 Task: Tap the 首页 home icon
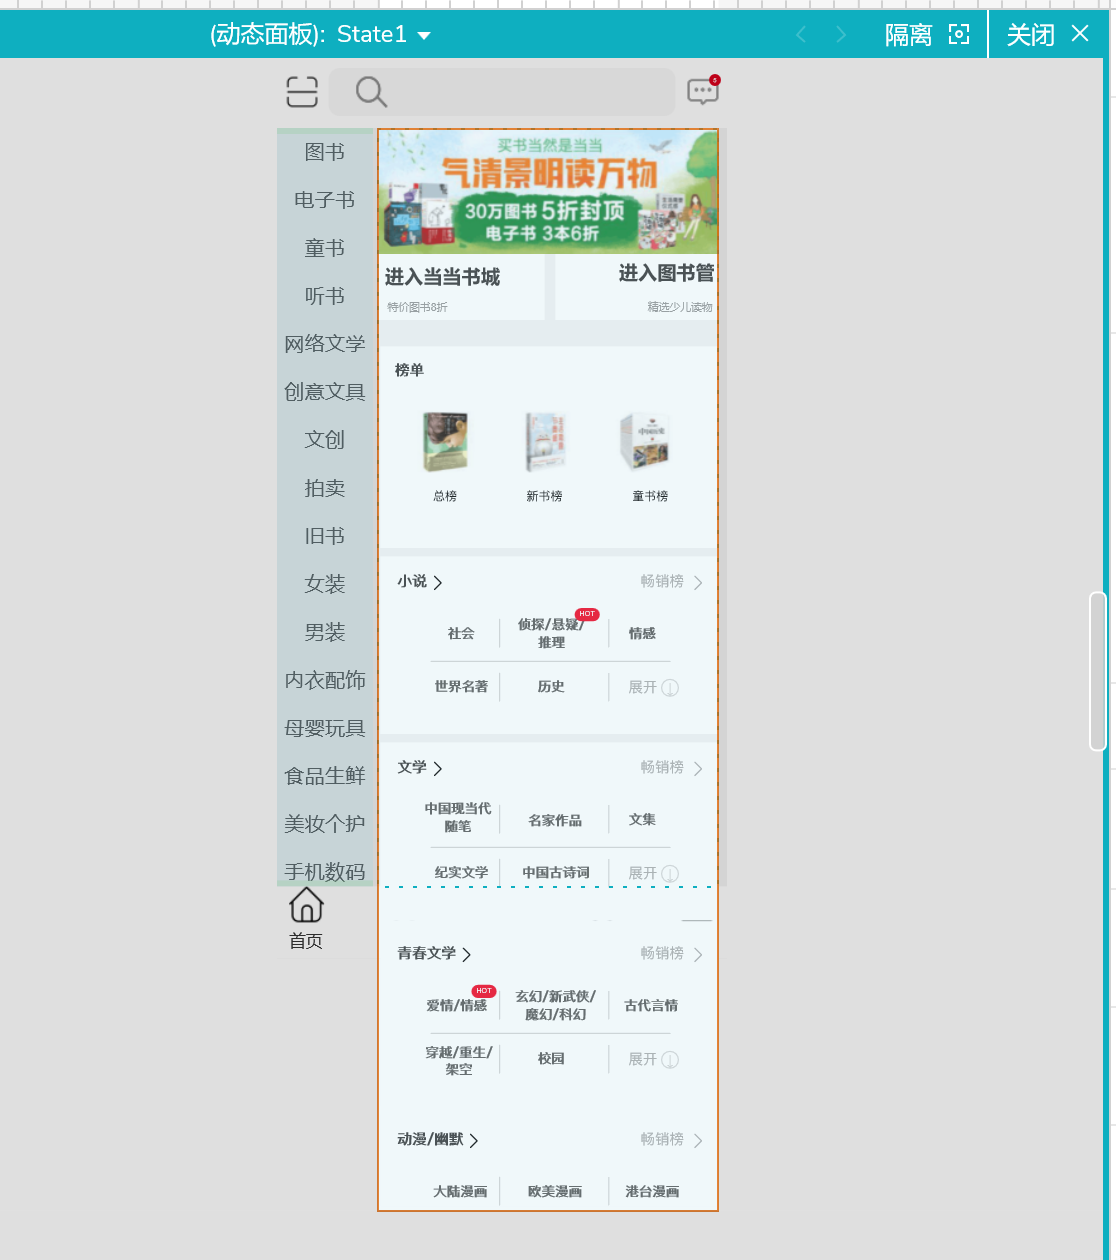click(x=306, y=905)
